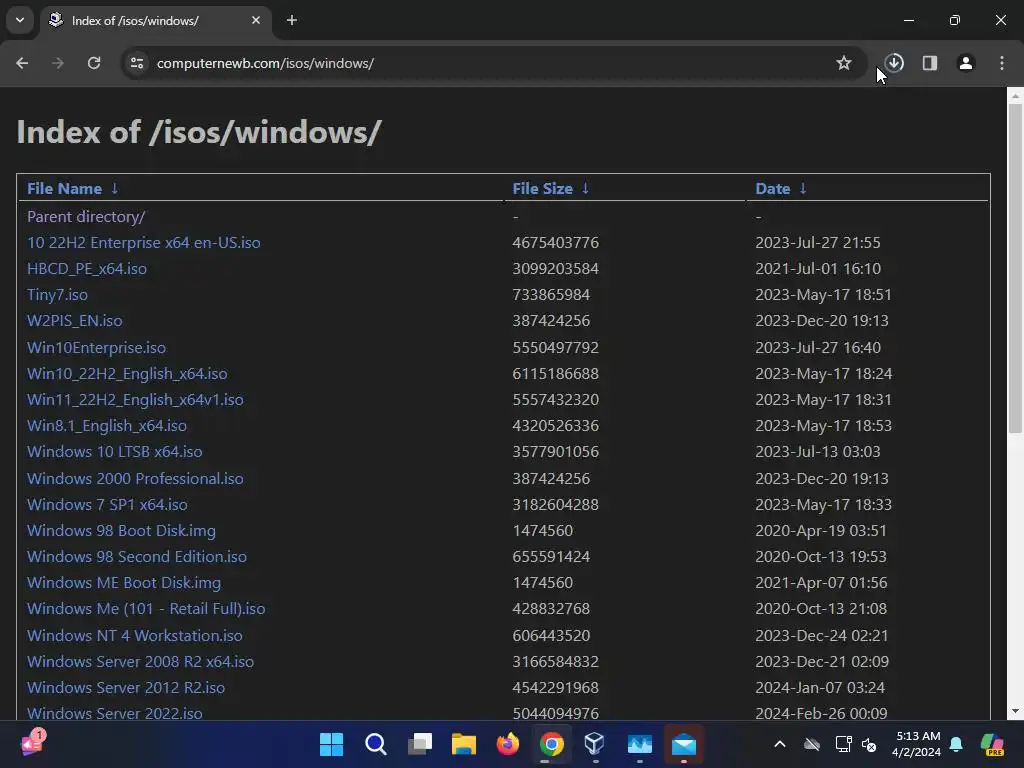
Task: Open the network tray icon
Action: click(x=843, y=744)
